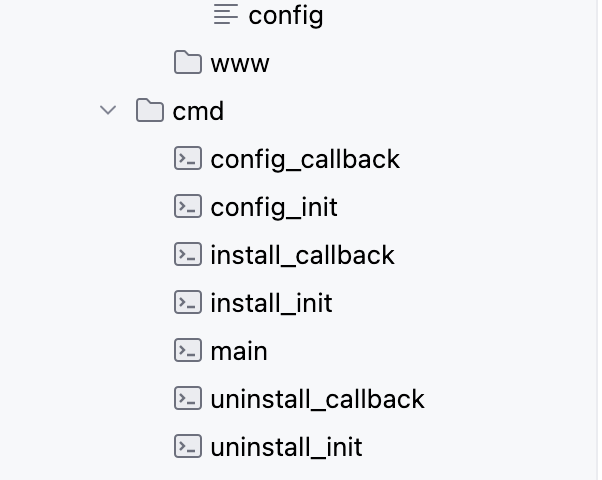Open the install_init file
Screen dimensions: 602x480
click(271, 304)
